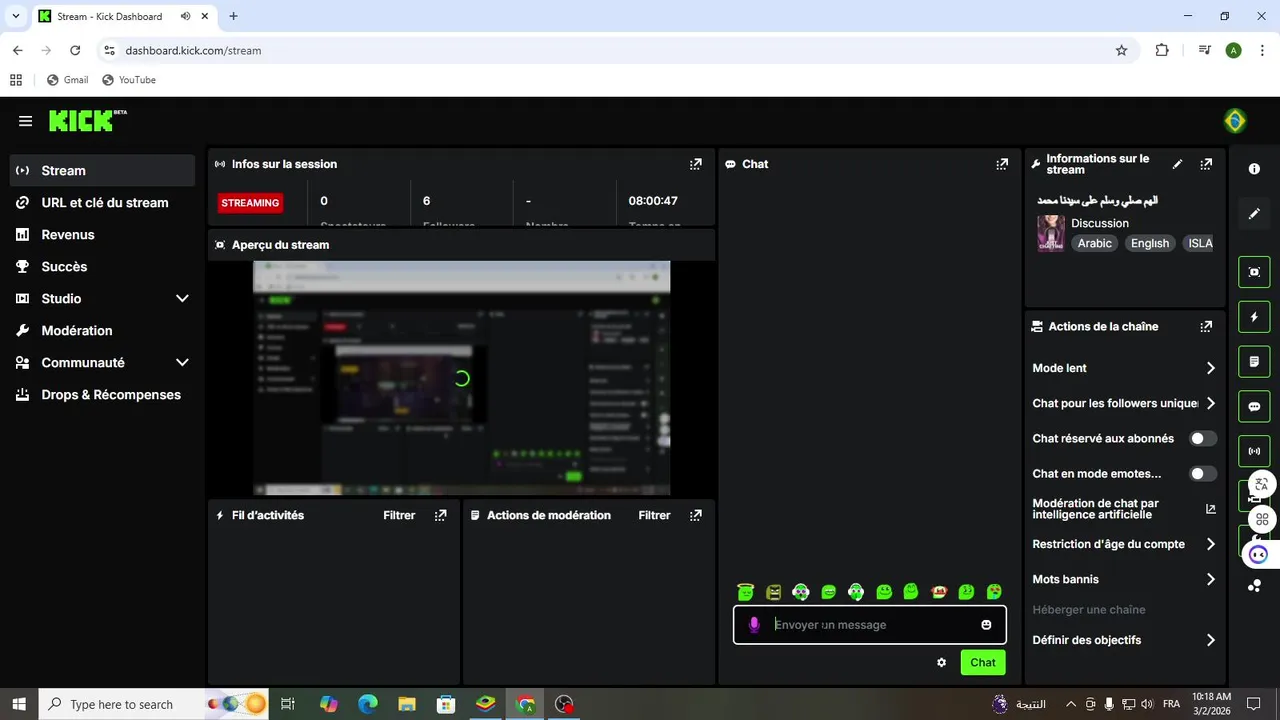Click the floating four-squares grid button

click(1262, 519)
